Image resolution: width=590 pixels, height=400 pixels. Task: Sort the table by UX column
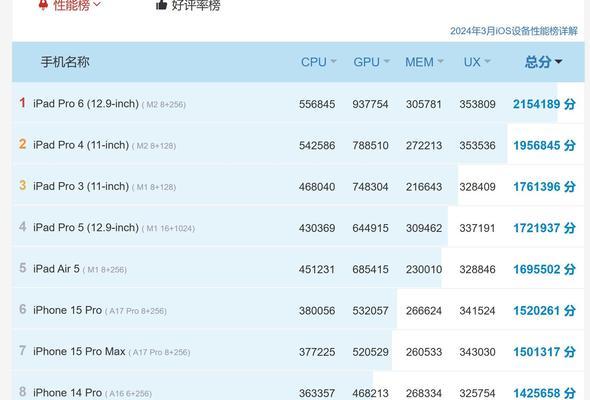(477, 62)
